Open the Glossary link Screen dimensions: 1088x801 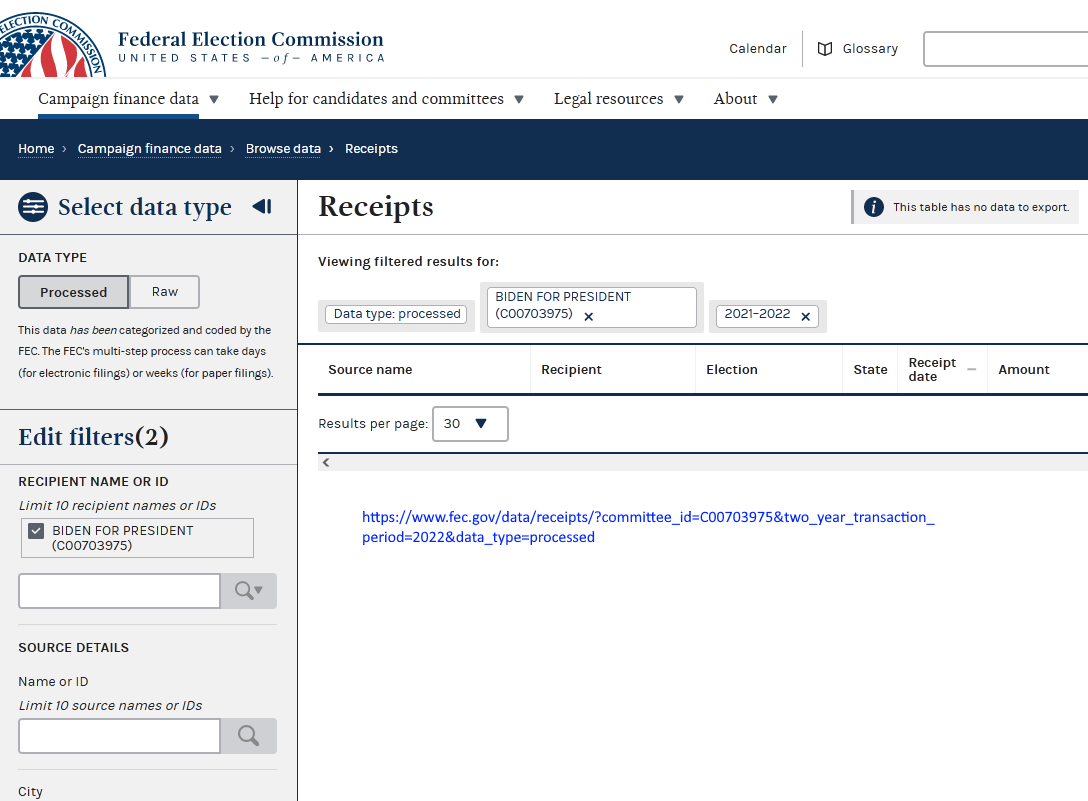(x=870, y=49)
